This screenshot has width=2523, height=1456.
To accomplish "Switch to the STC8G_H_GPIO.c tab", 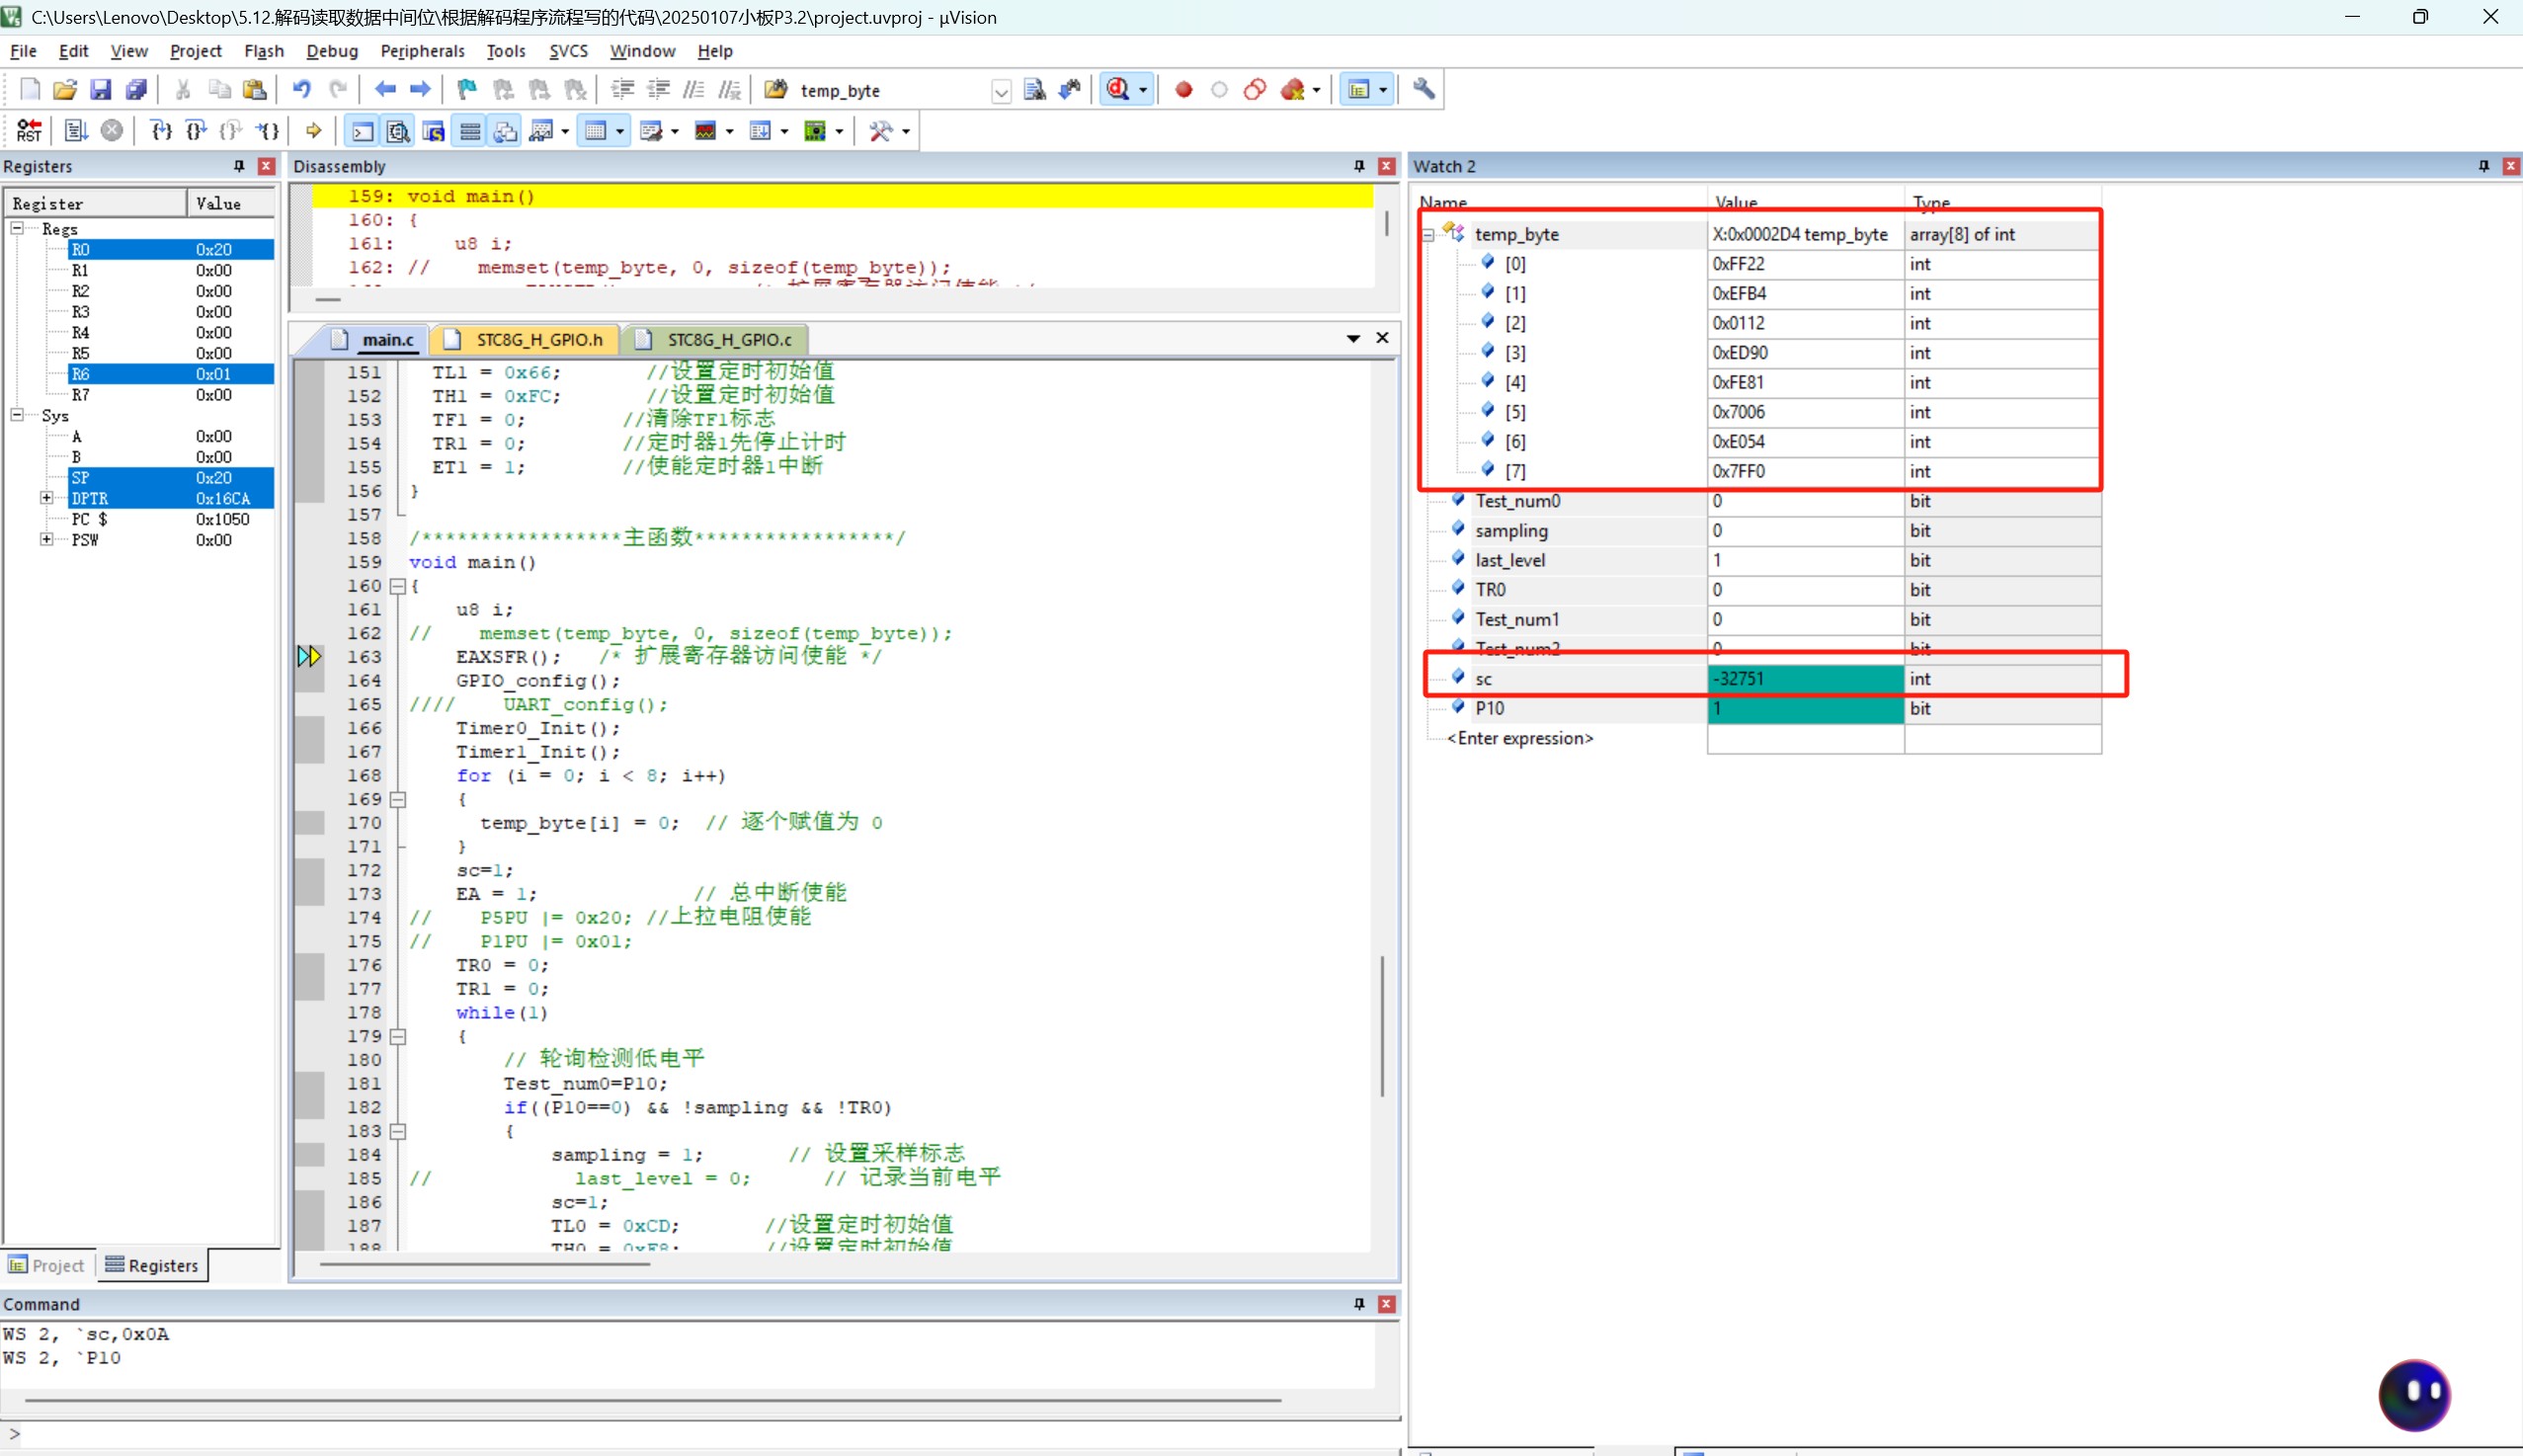I will [716, 340].
